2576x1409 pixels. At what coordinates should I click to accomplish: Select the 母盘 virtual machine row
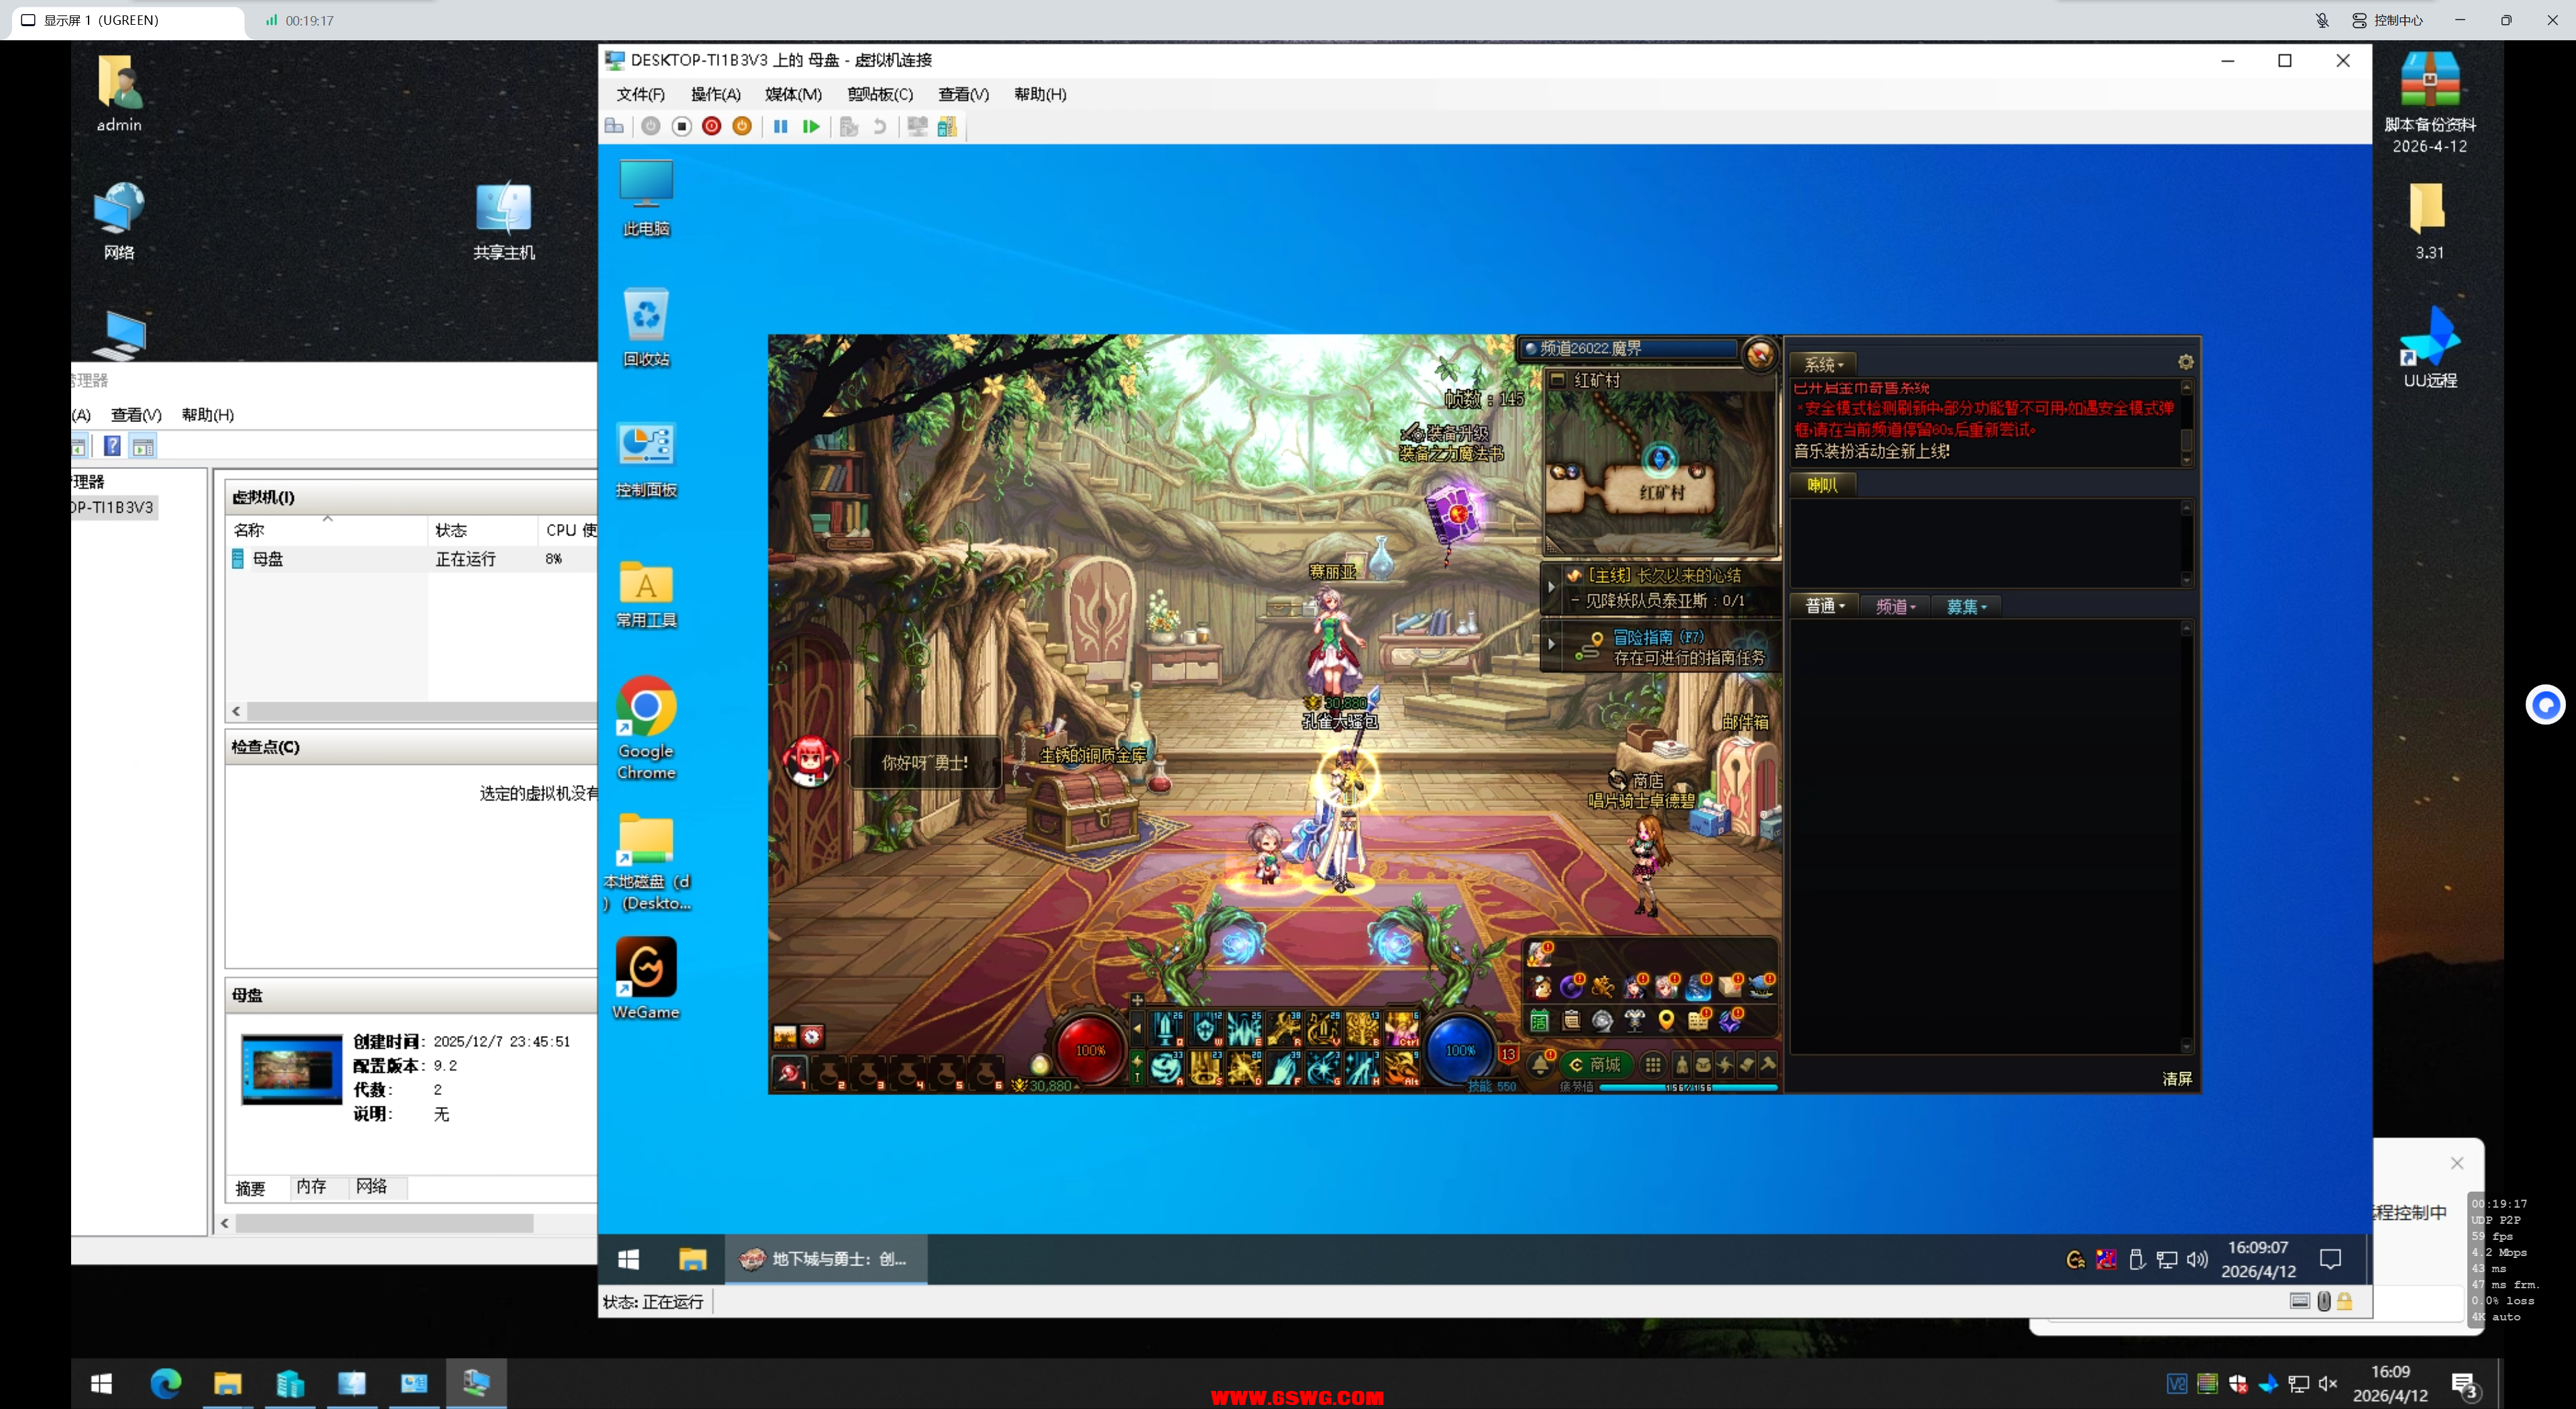click(268, 559)
